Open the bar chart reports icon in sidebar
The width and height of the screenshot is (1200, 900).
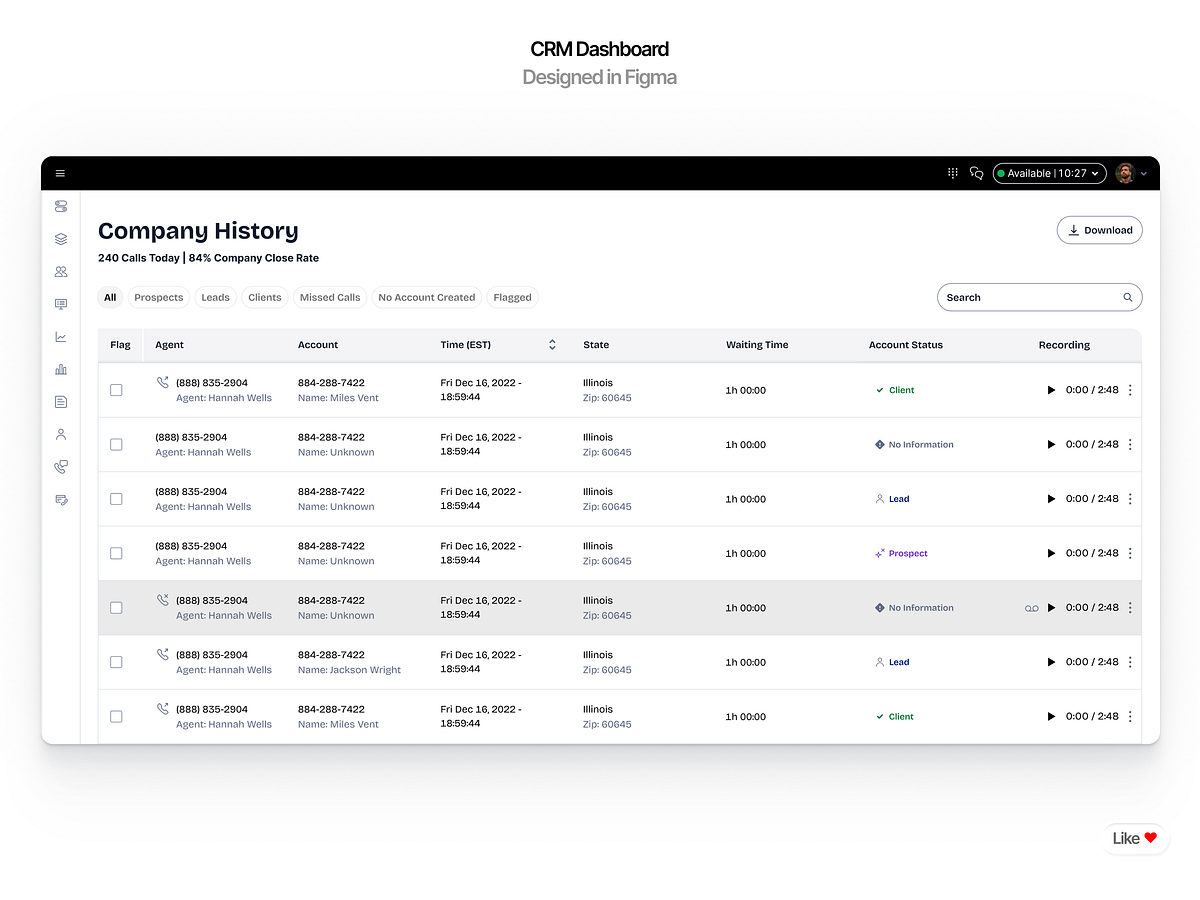click(60, 369)
